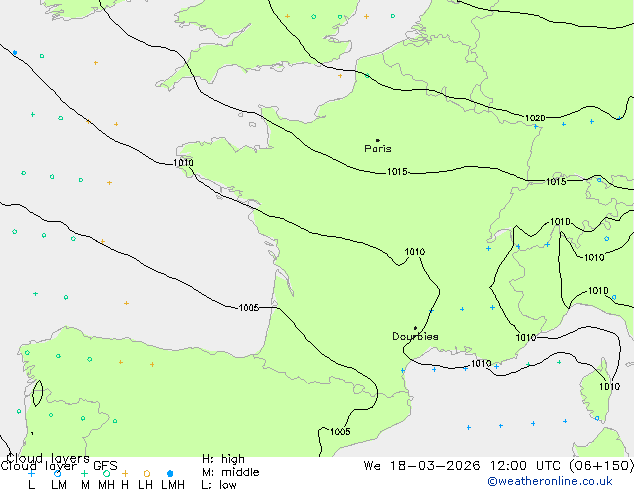Click the 'L: low' legend text
Viewport: 634px width, 490px height.
[219, 485]
